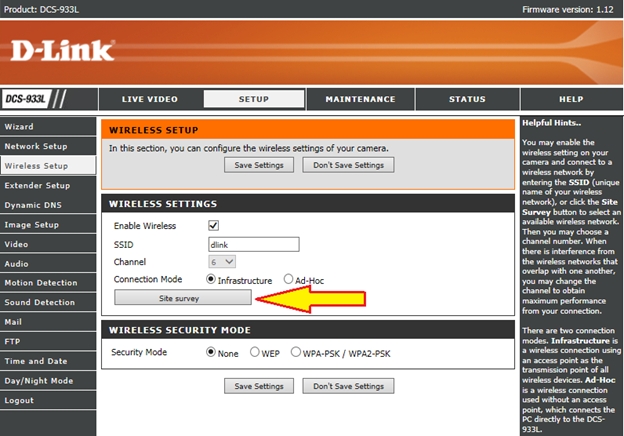624x436 pixels.
Task: Open the Live Video tab
Action: coord(149,99)
